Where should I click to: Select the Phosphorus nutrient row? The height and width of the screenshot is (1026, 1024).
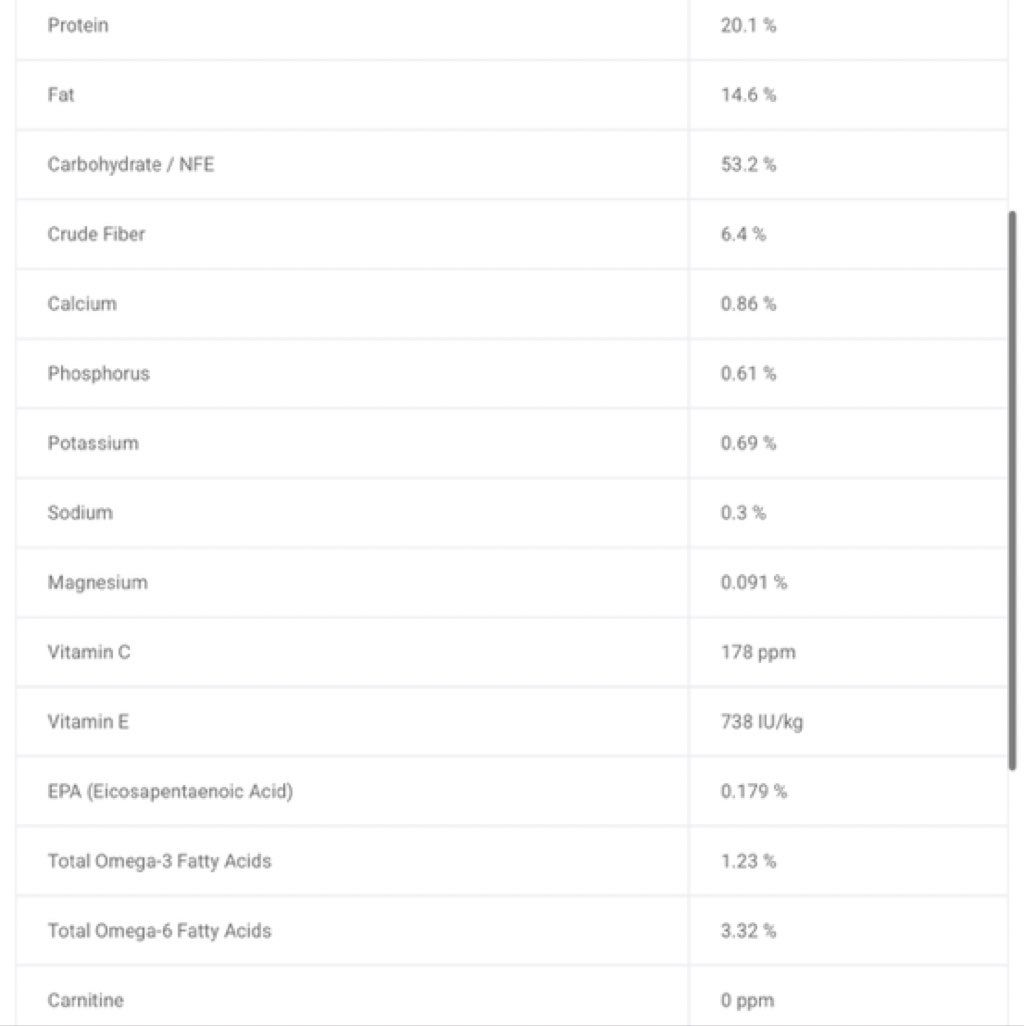coord(512,374)
